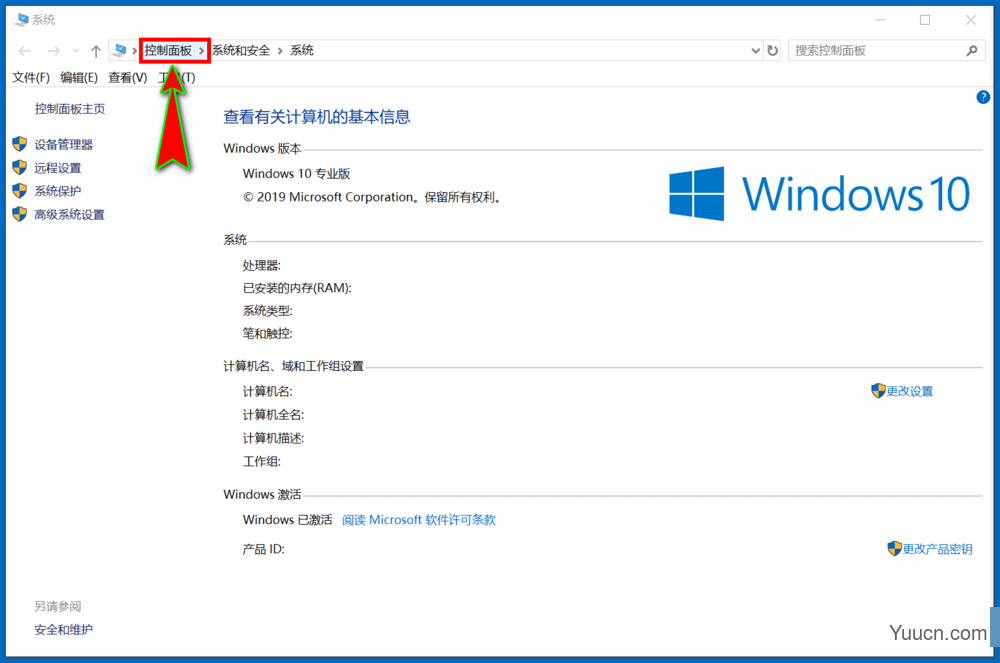The image size is (1000, 663).
Task: Open 高级系统设置 link
Action: 70,215
